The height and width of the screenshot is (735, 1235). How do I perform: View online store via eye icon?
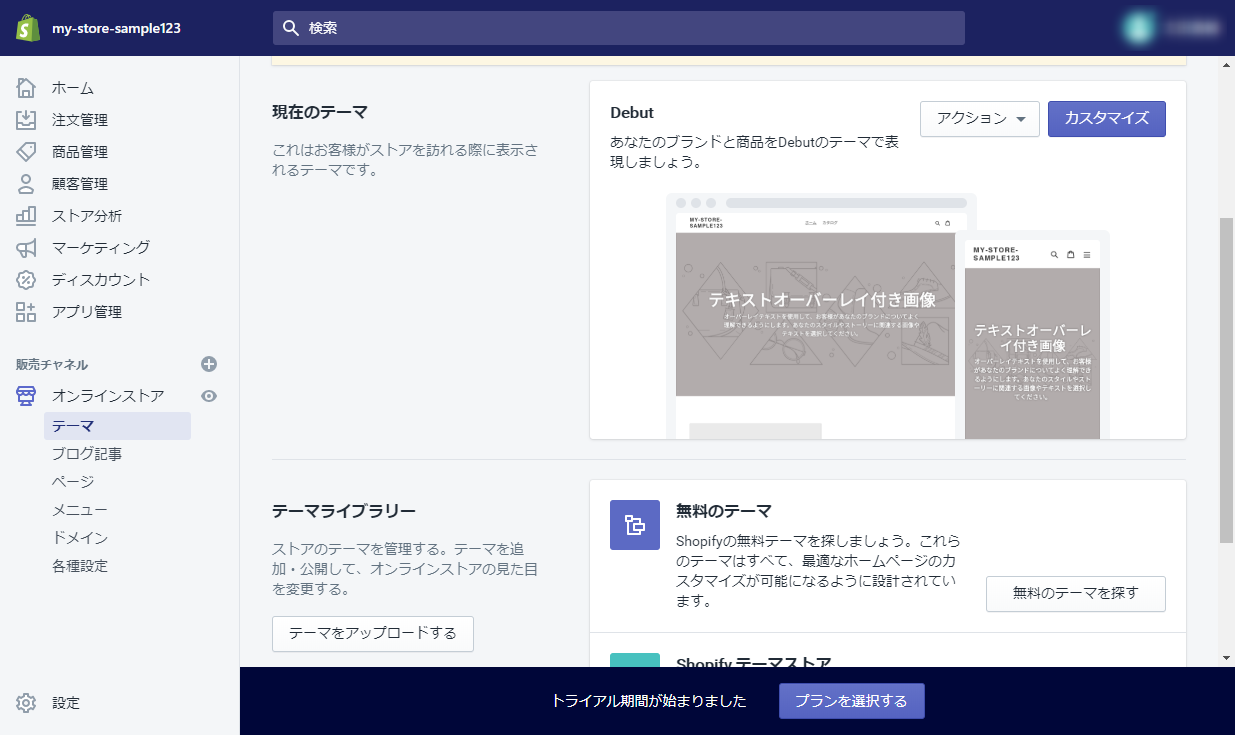209,396
